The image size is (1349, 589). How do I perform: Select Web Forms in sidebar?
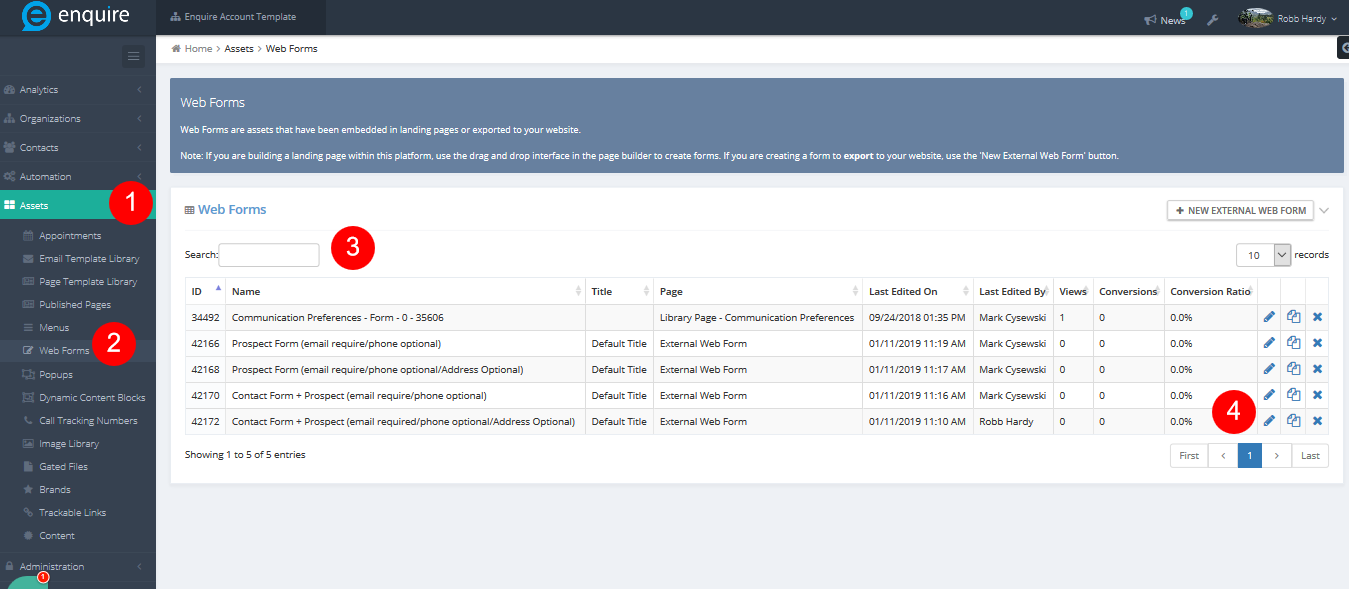tap(64, 351)
